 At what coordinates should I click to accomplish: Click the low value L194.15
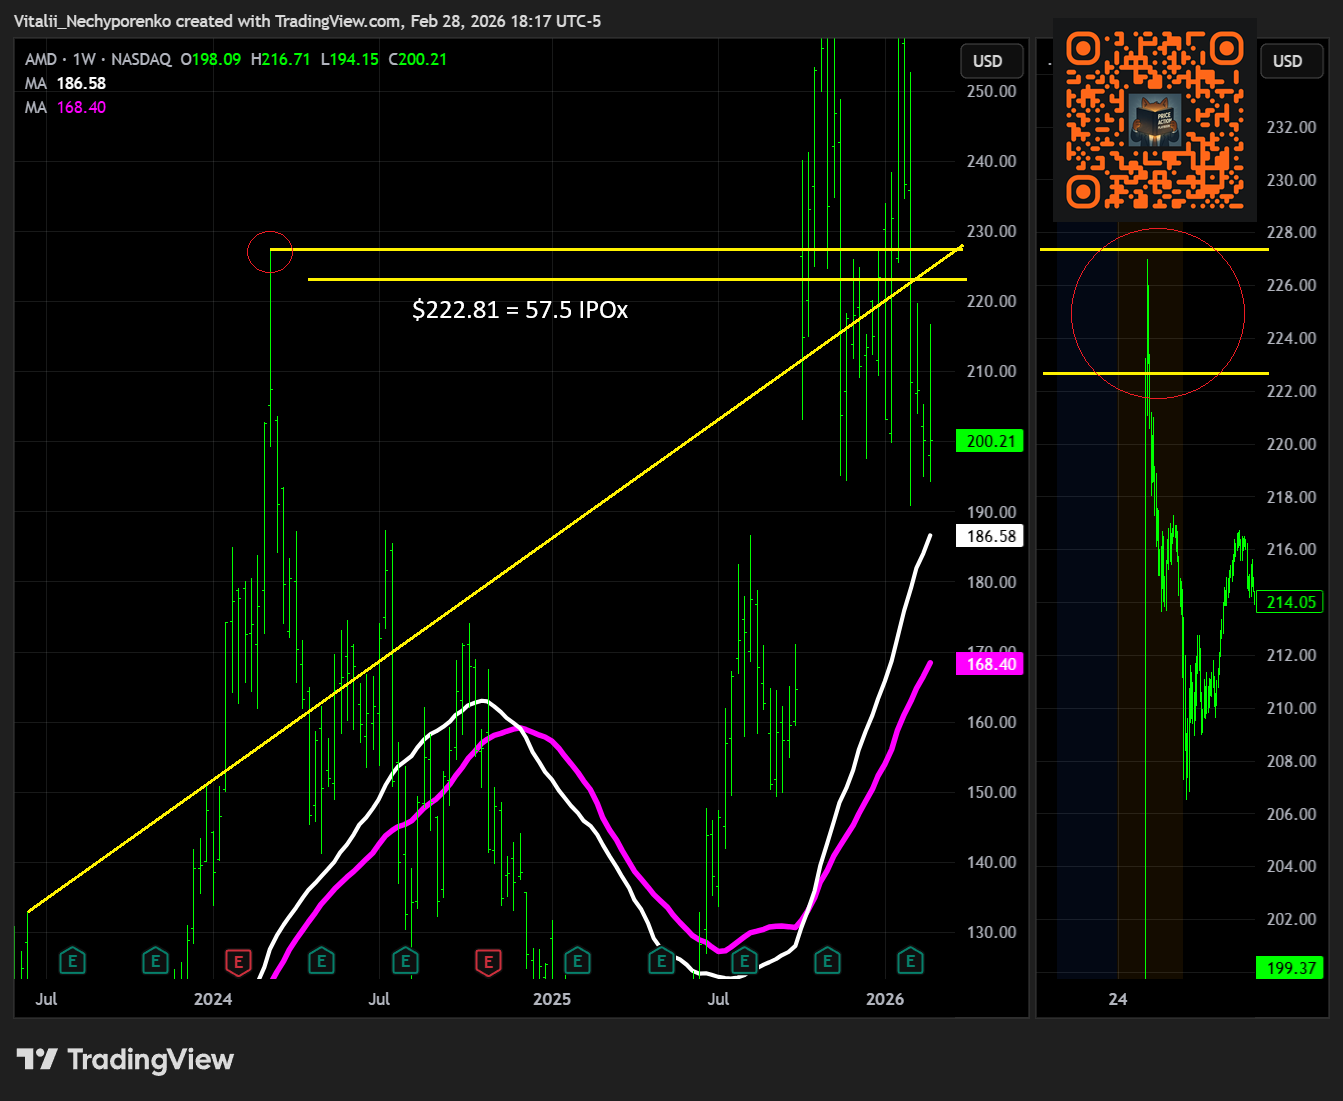(x=350, y=59)
